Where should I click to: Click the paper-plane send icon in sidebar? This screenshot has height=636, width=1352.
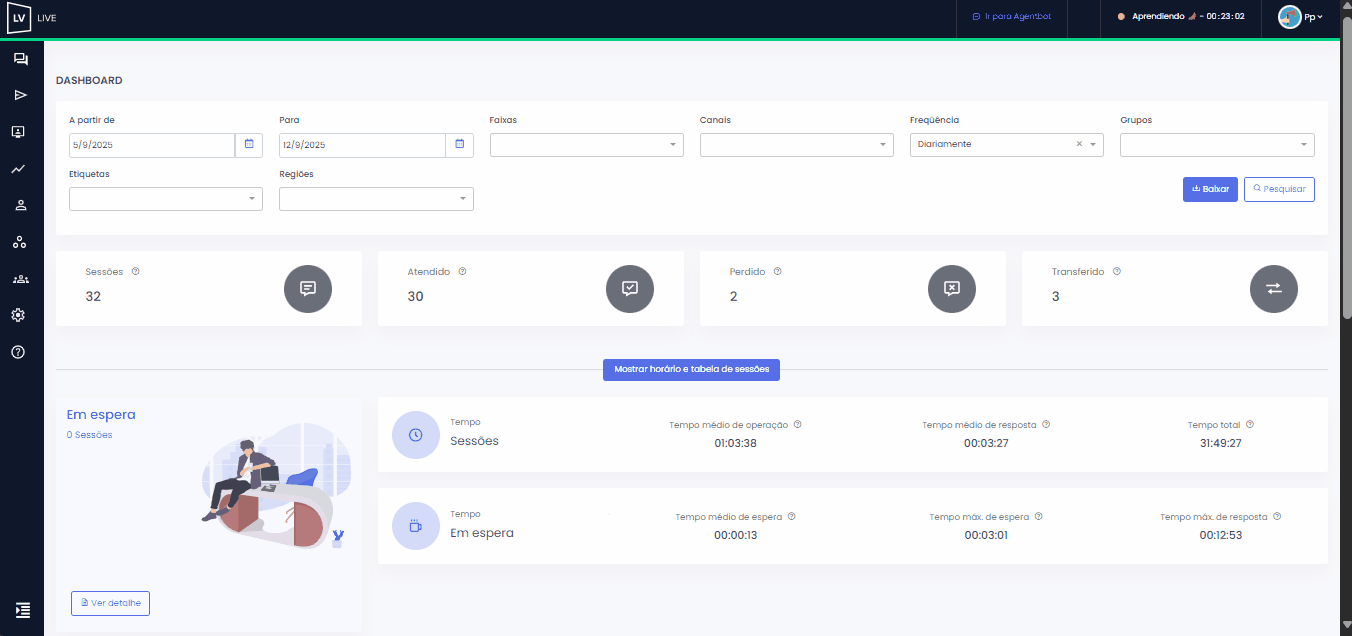click(x=20, y=95)
